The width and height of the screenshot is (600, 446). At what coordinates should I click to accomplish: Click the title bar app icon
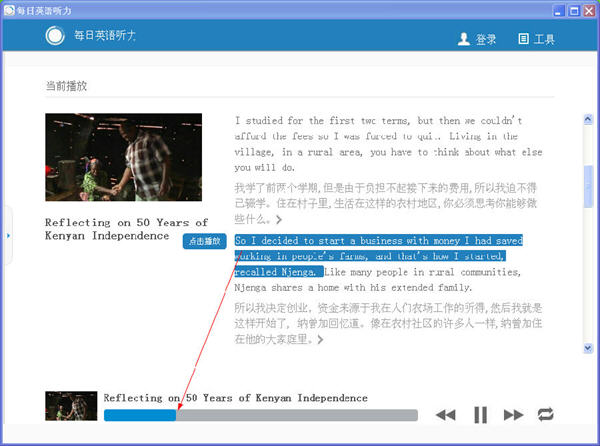click(9, 10)
